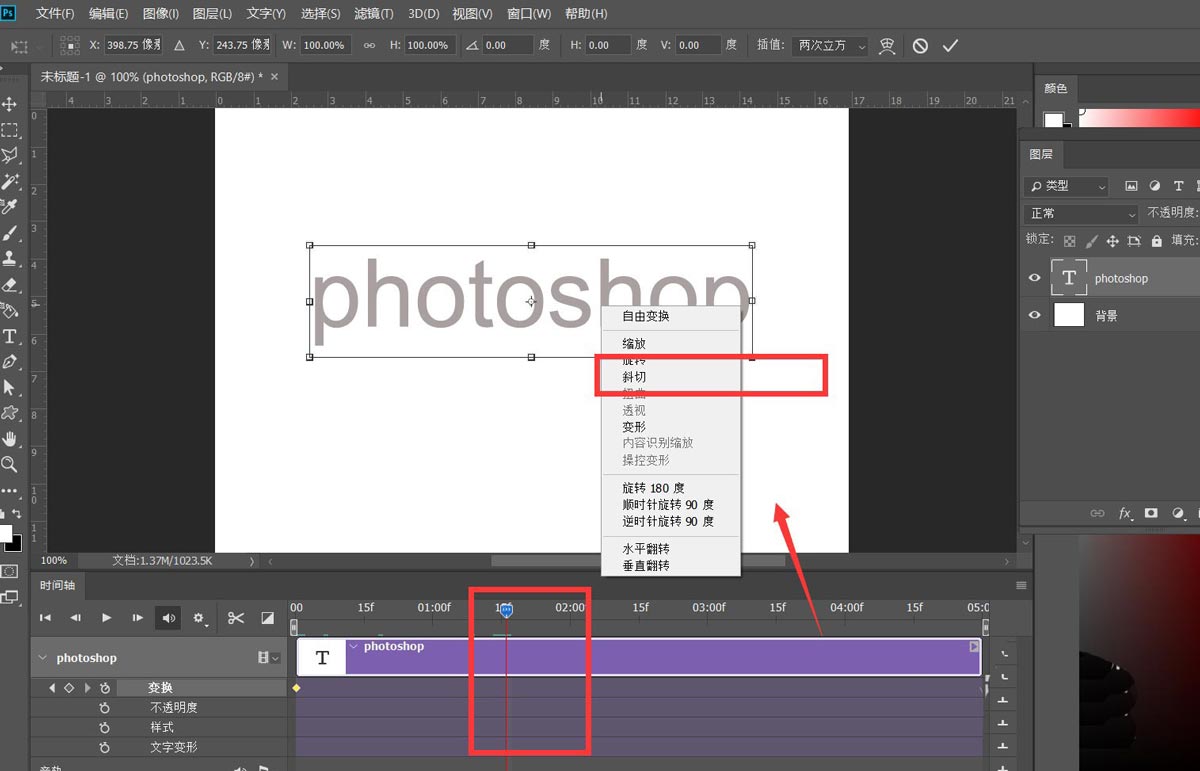Select the Eraser tool
Screen dimensions: 1200x771
tap(10, 284)
